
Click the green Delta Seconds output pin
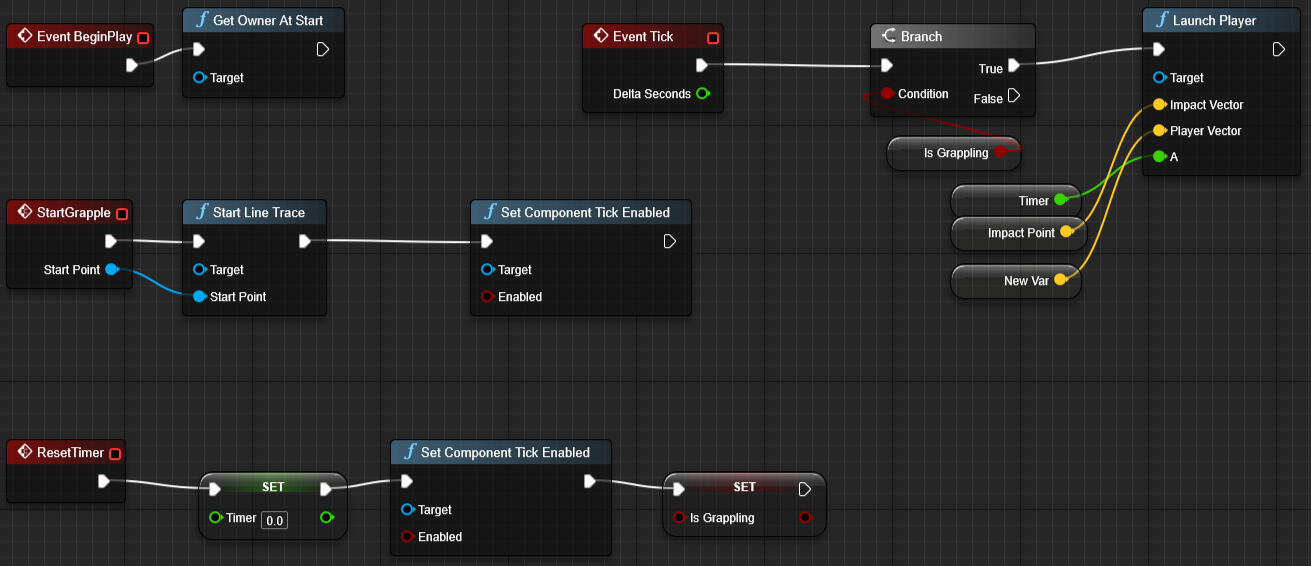pos(702,94)
